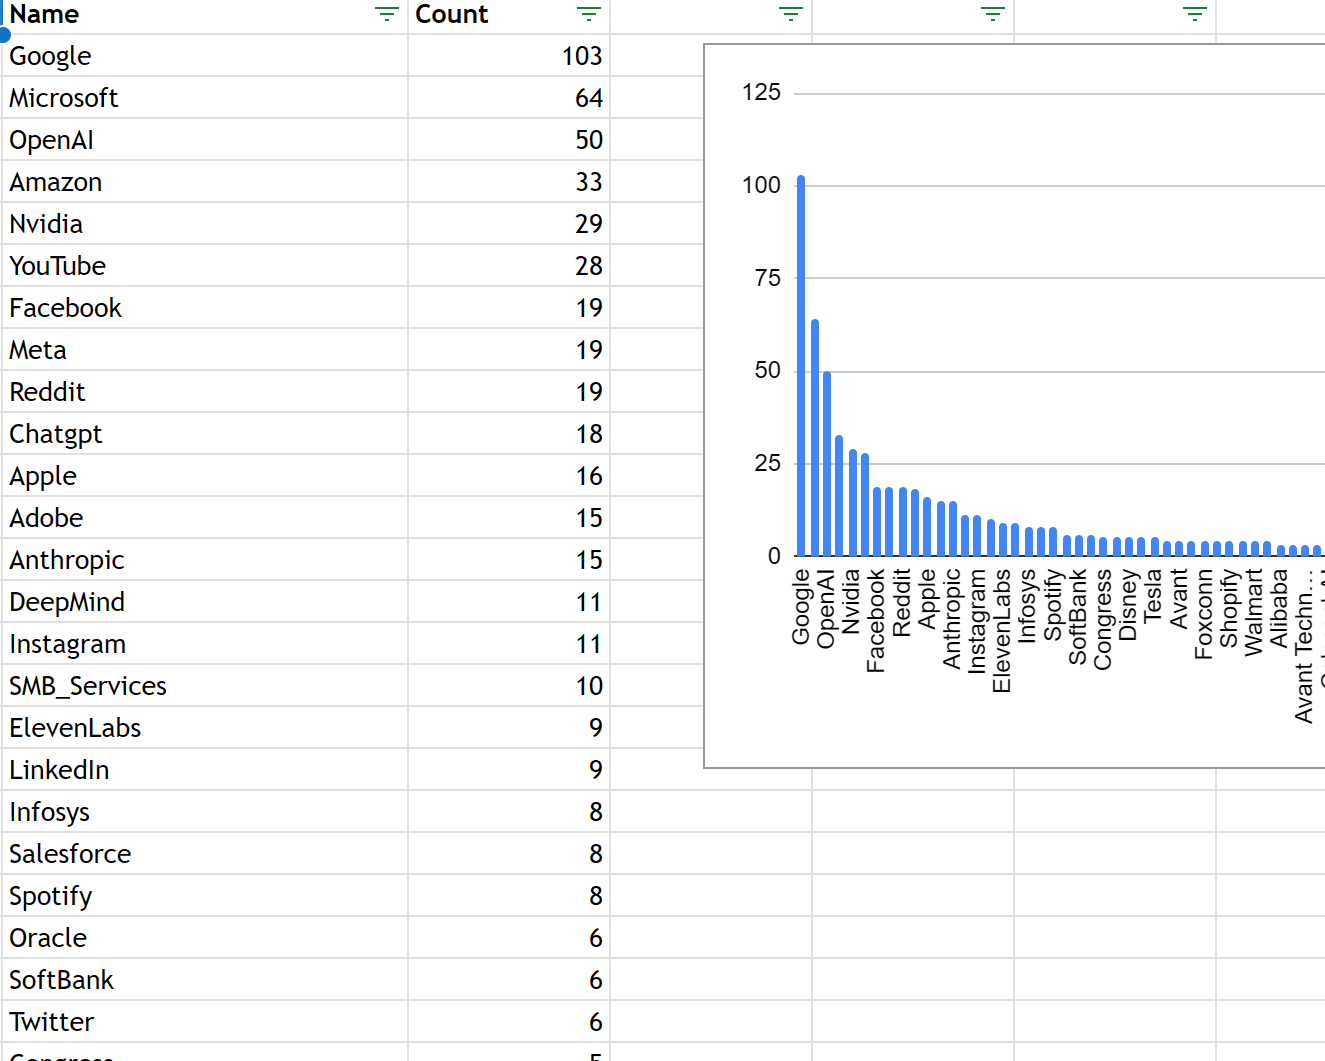Viewport: 1325px width, 1061px height.
Task: Select the Apple name cell
Action: pyautogui.click(x=204, y=476)
